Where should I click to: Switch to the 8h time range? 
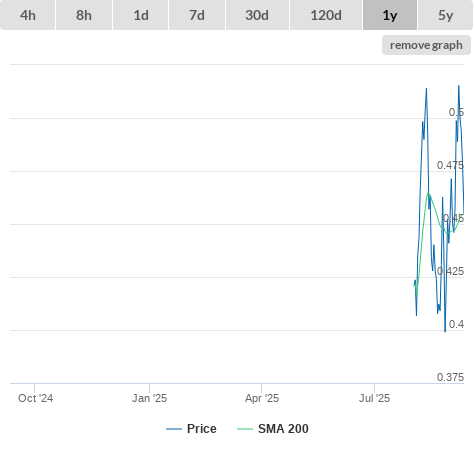click(84, 15)
